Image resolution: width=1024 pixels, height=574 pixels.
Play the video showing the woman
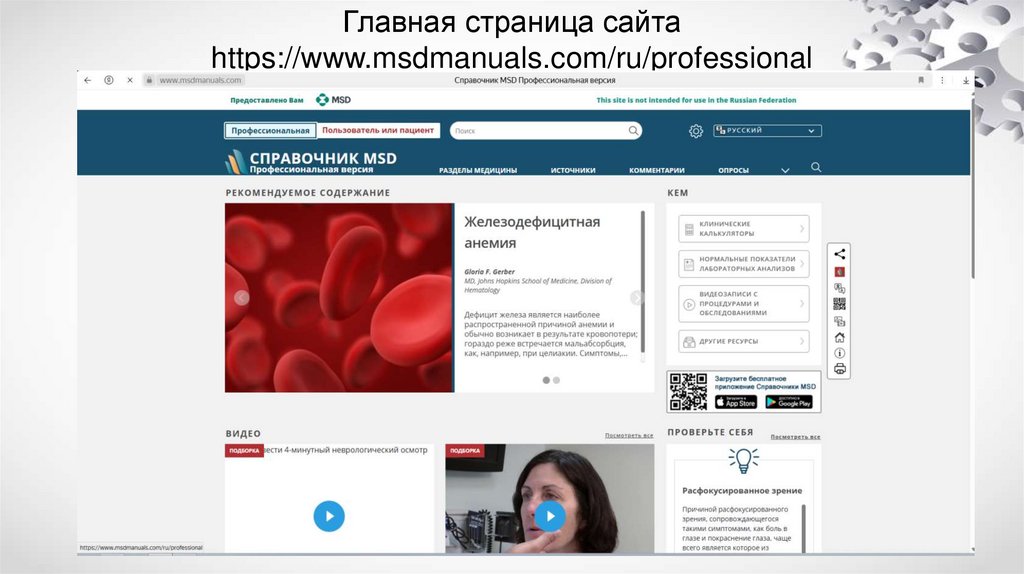pyautogui.click(x=550, y=516)
